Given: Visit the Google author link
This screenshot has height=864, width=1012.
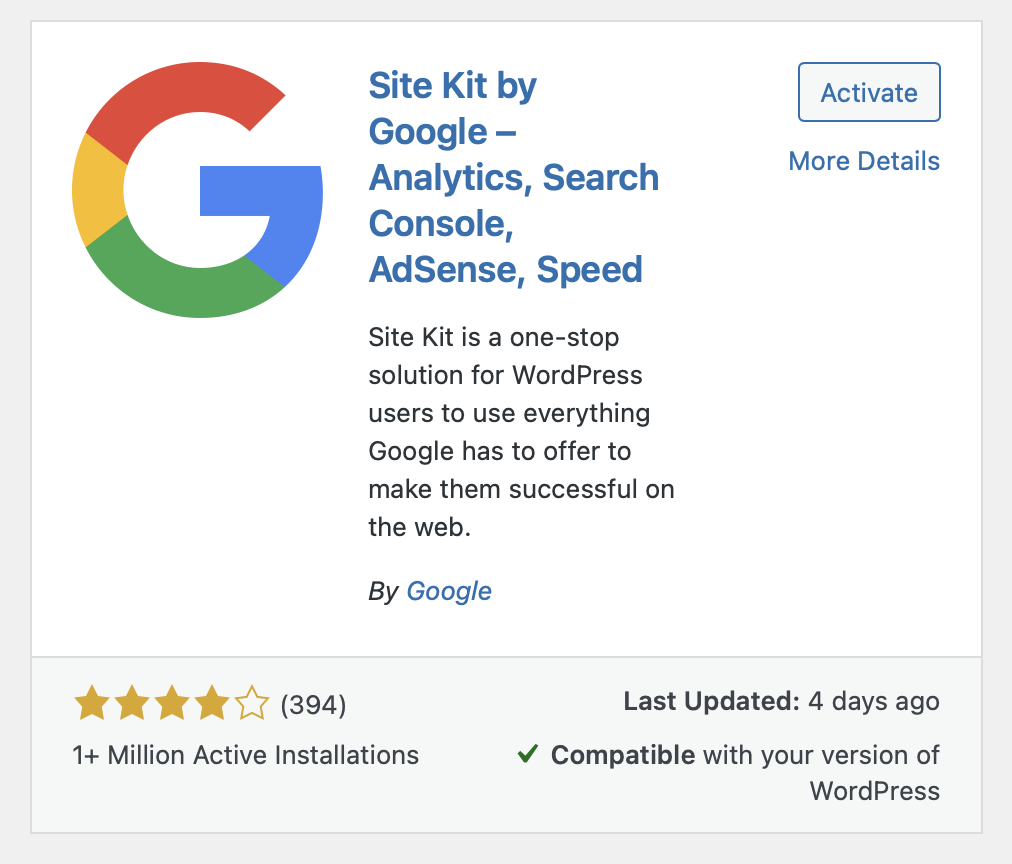Looking at the screenshot, I should (x=449, y=591).
